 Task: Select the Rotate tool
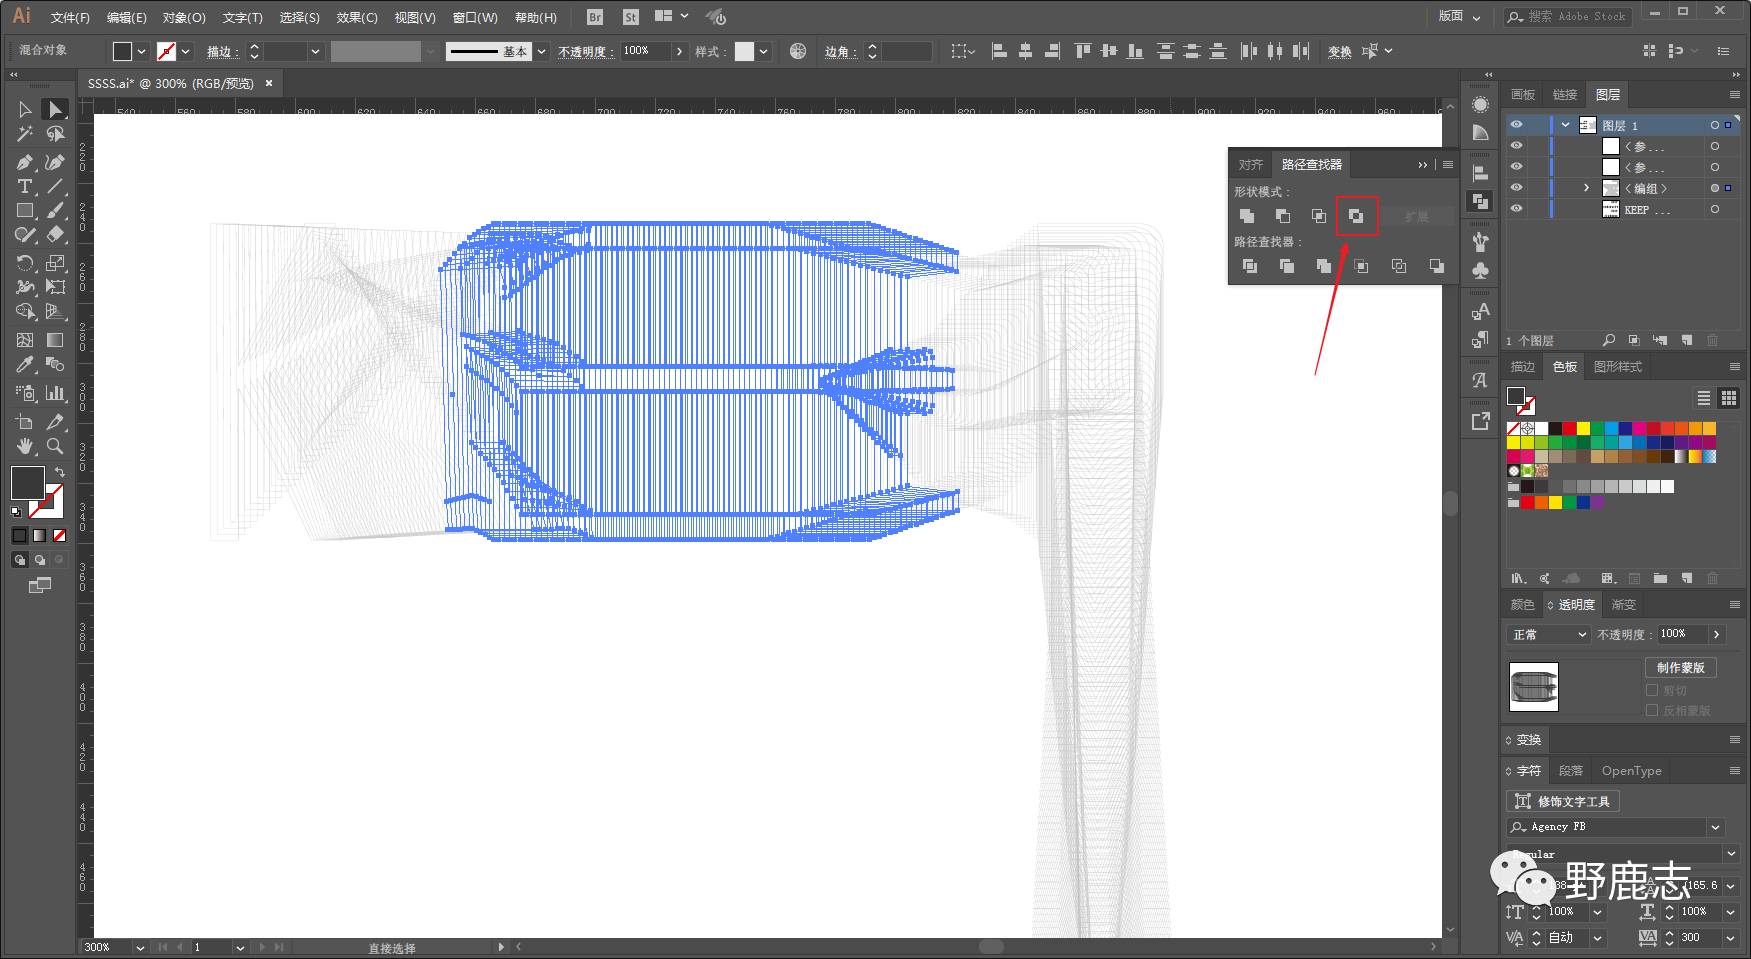click(25, 263)
